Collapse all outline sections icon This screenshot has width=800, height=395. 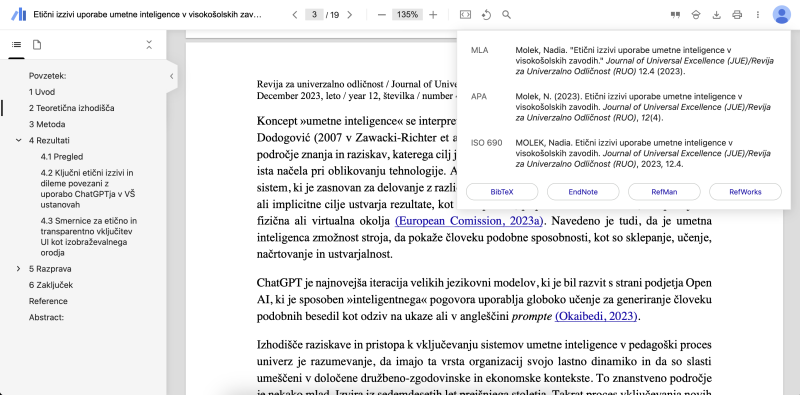pos(149,45)
